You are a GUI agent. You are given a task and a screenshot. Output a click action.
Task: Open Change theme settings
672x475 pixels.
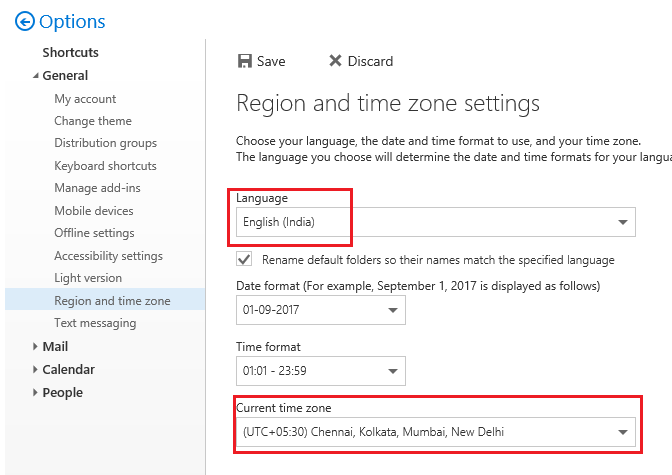[x=93, y=121]
